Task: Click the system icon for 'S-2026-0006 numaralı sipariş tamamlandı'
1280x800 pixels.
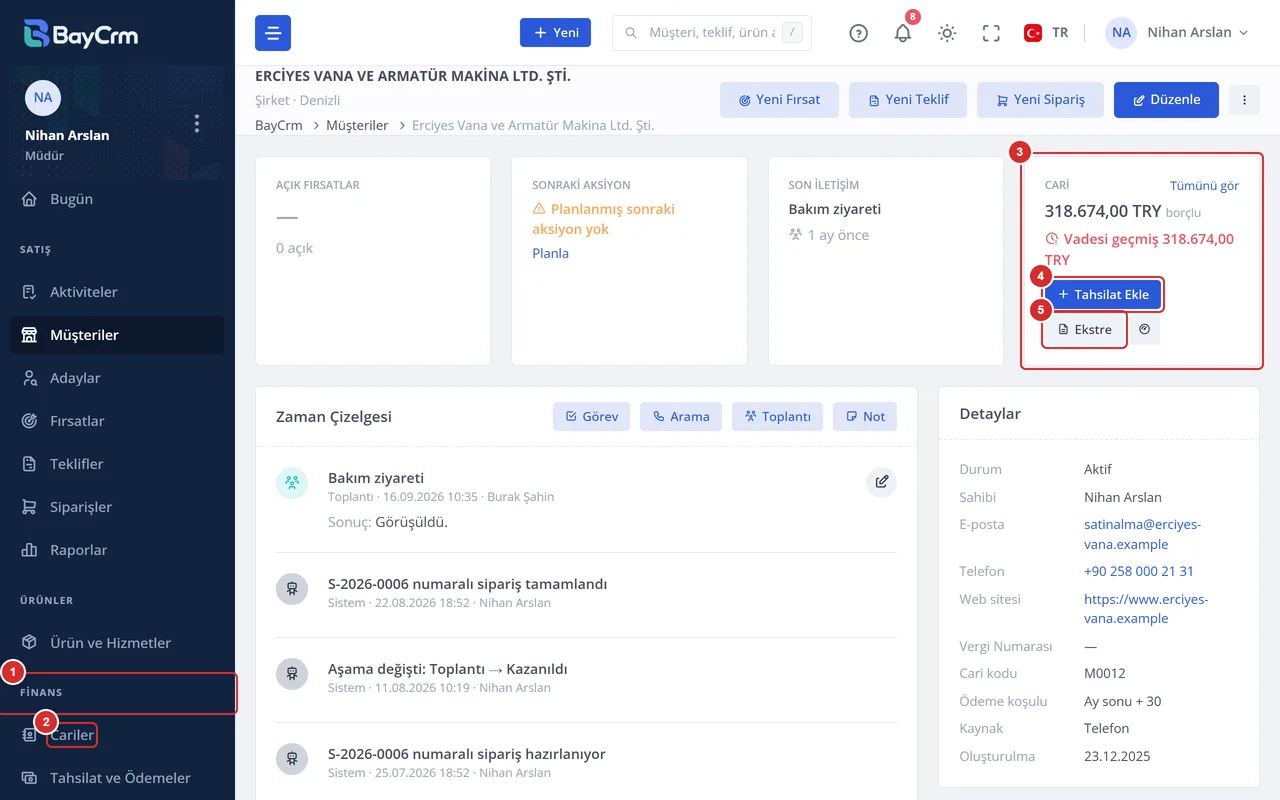Action: (x=291, y=589)
